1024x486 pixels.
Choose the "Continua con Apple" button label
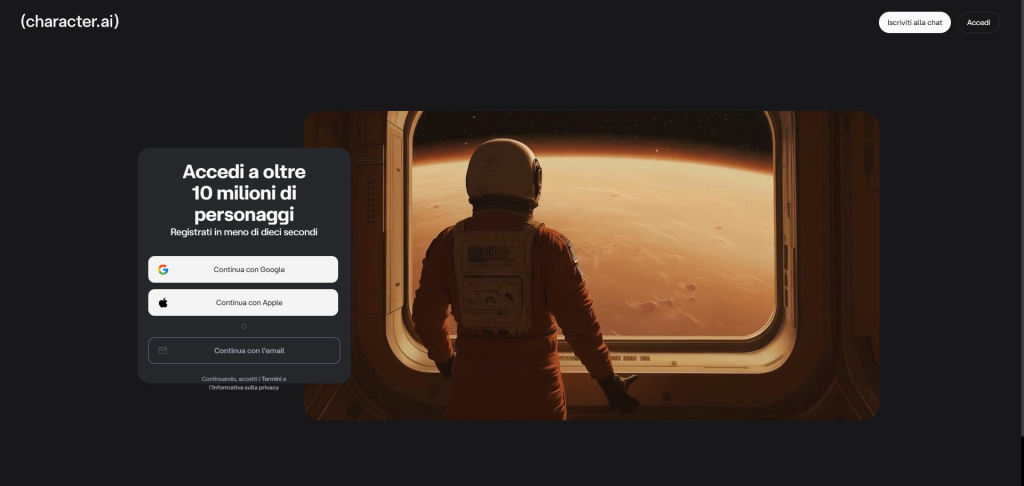(249, 302)
